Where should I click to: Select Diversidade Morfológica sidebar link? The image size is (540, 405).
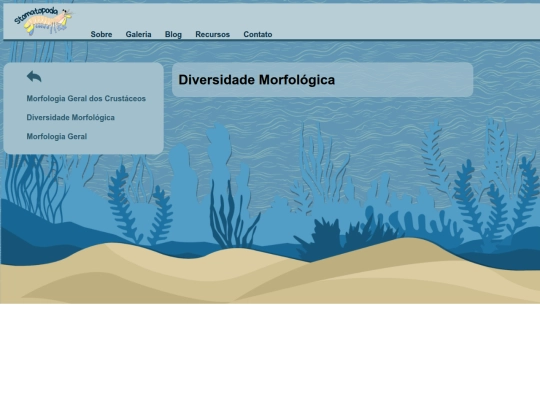coord(71,117)
